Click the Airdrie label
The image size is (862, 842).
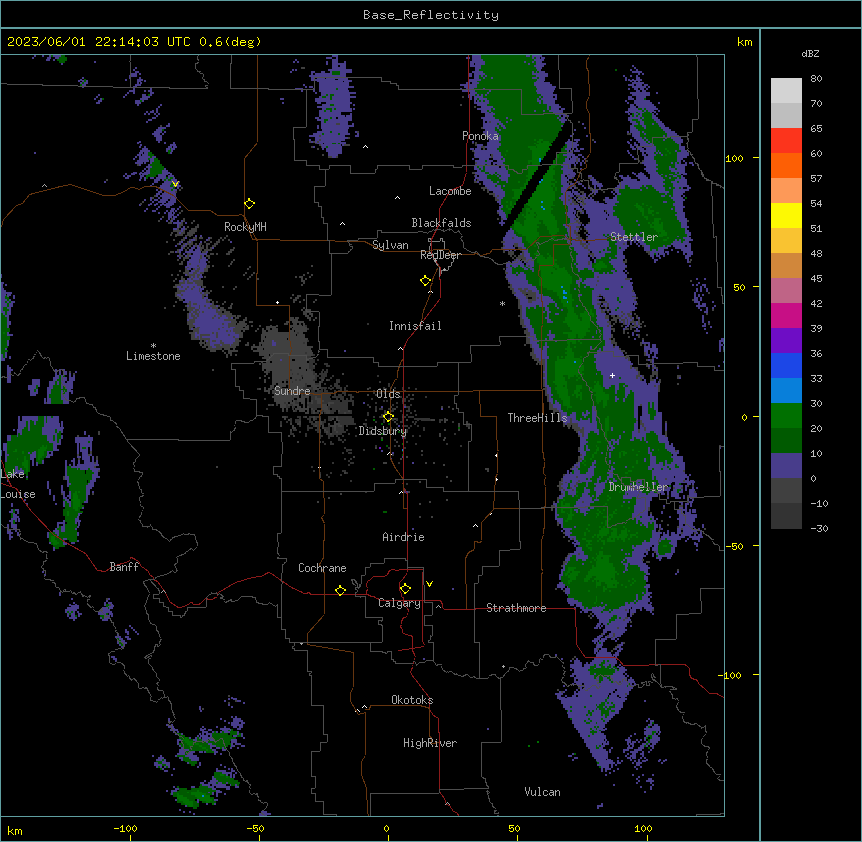(x=404, y=537)
